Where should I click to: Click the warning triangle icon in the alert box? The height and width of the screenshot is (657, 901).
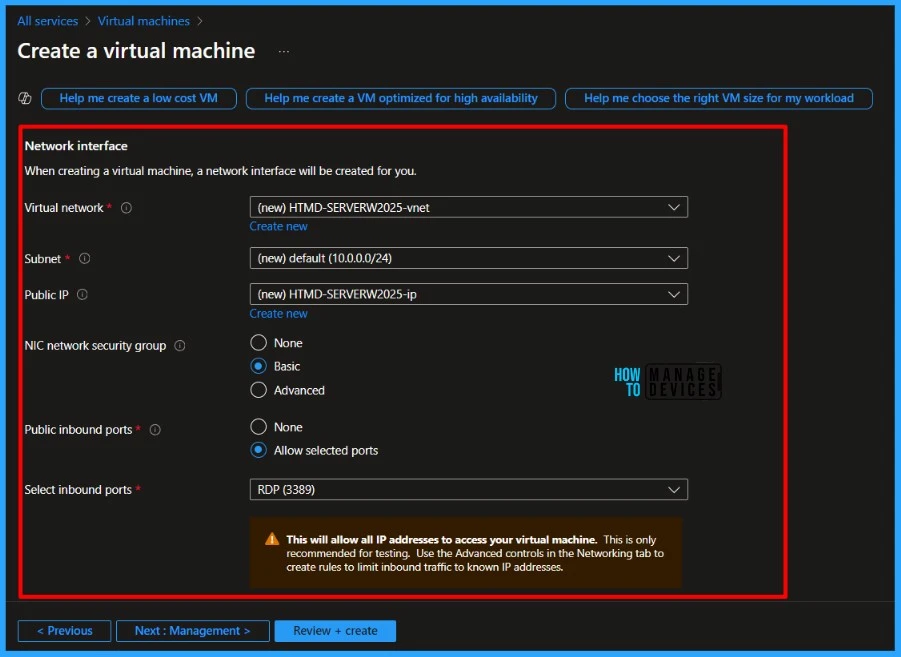pyautogui.click(x=272, y=539)
